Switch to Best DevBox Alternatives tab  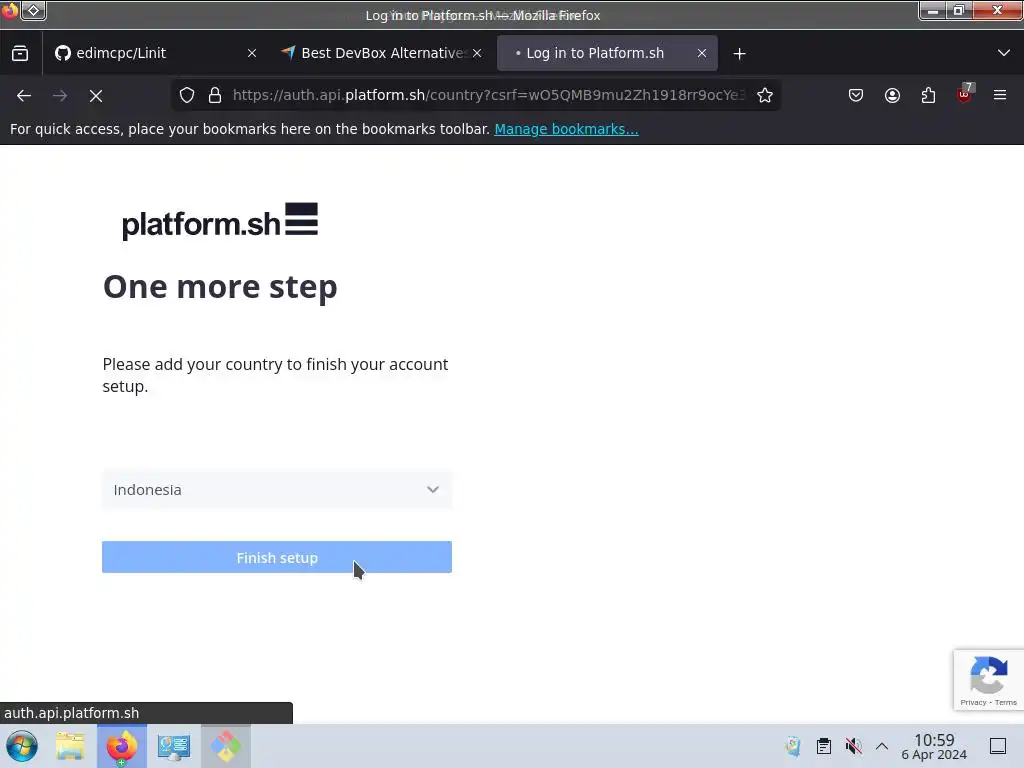[383, 53]
